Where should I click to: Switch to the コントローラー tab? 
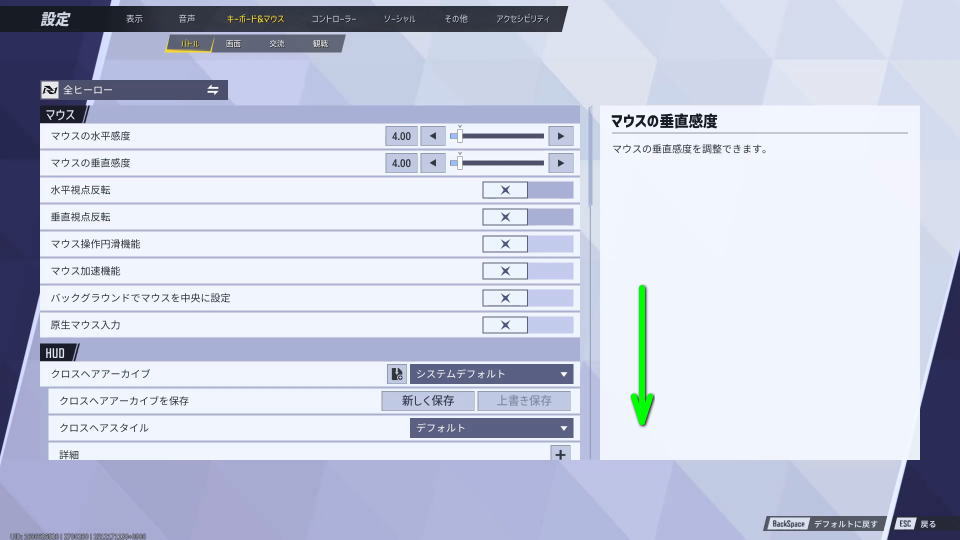coord(333,19)
